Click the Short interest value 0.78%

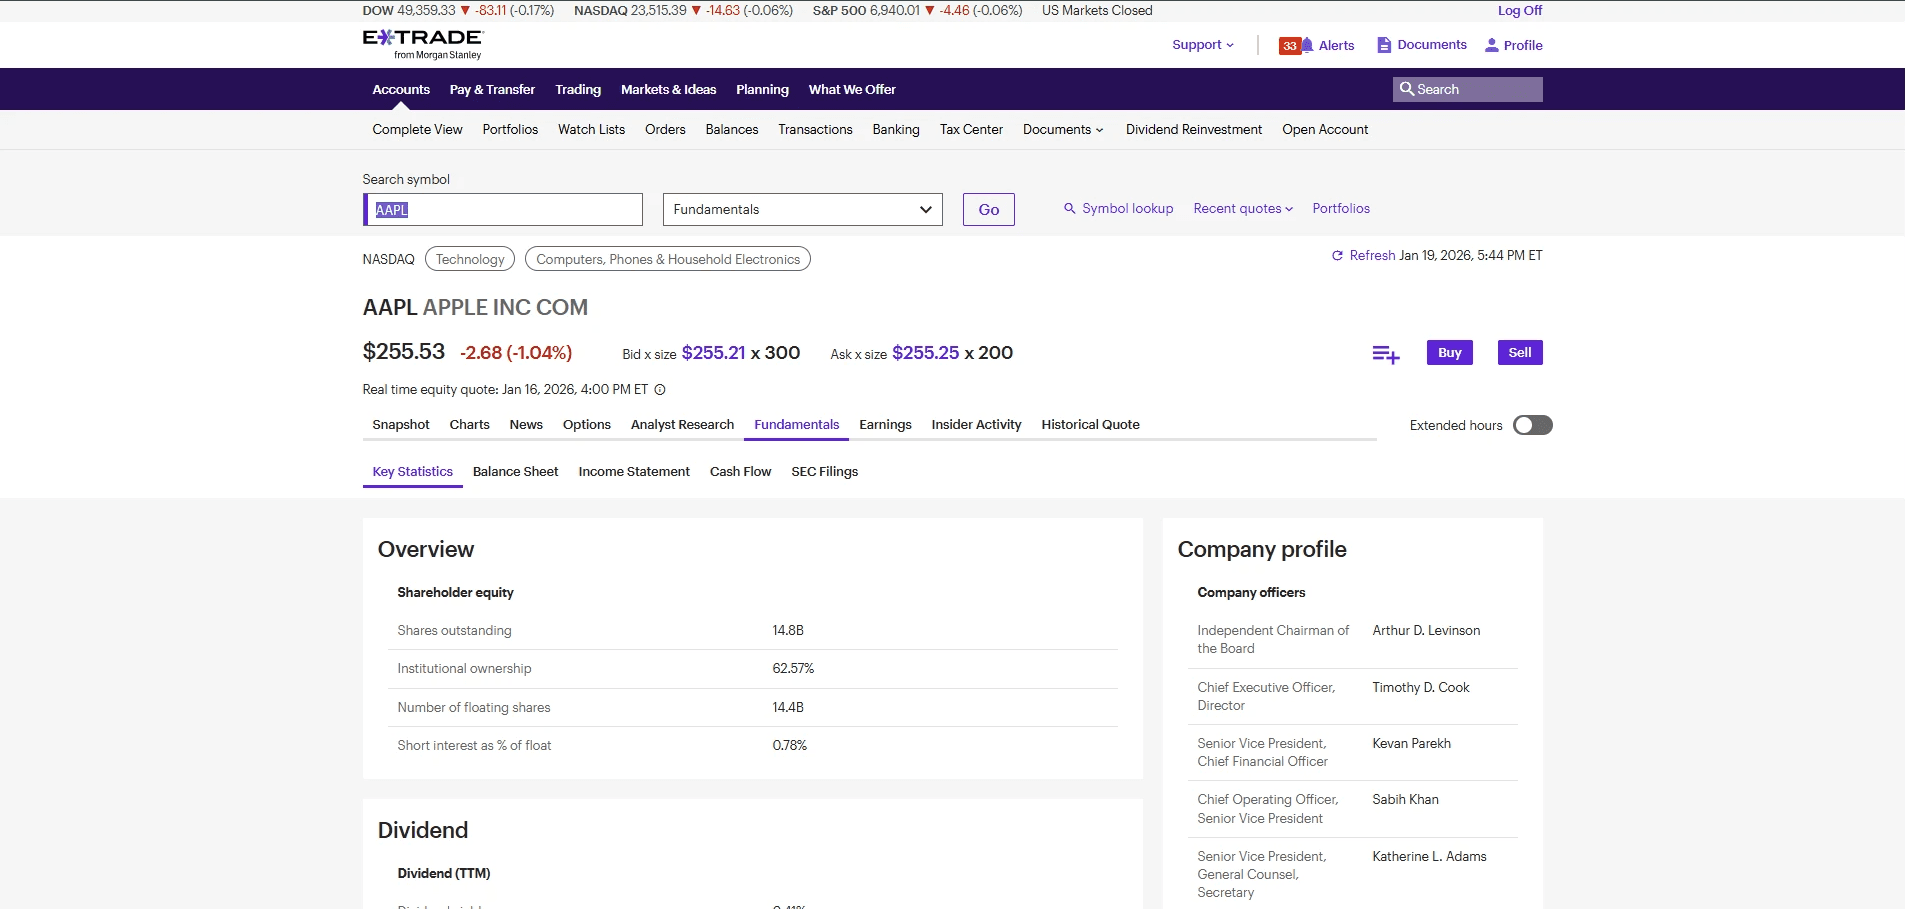point(789,746)
